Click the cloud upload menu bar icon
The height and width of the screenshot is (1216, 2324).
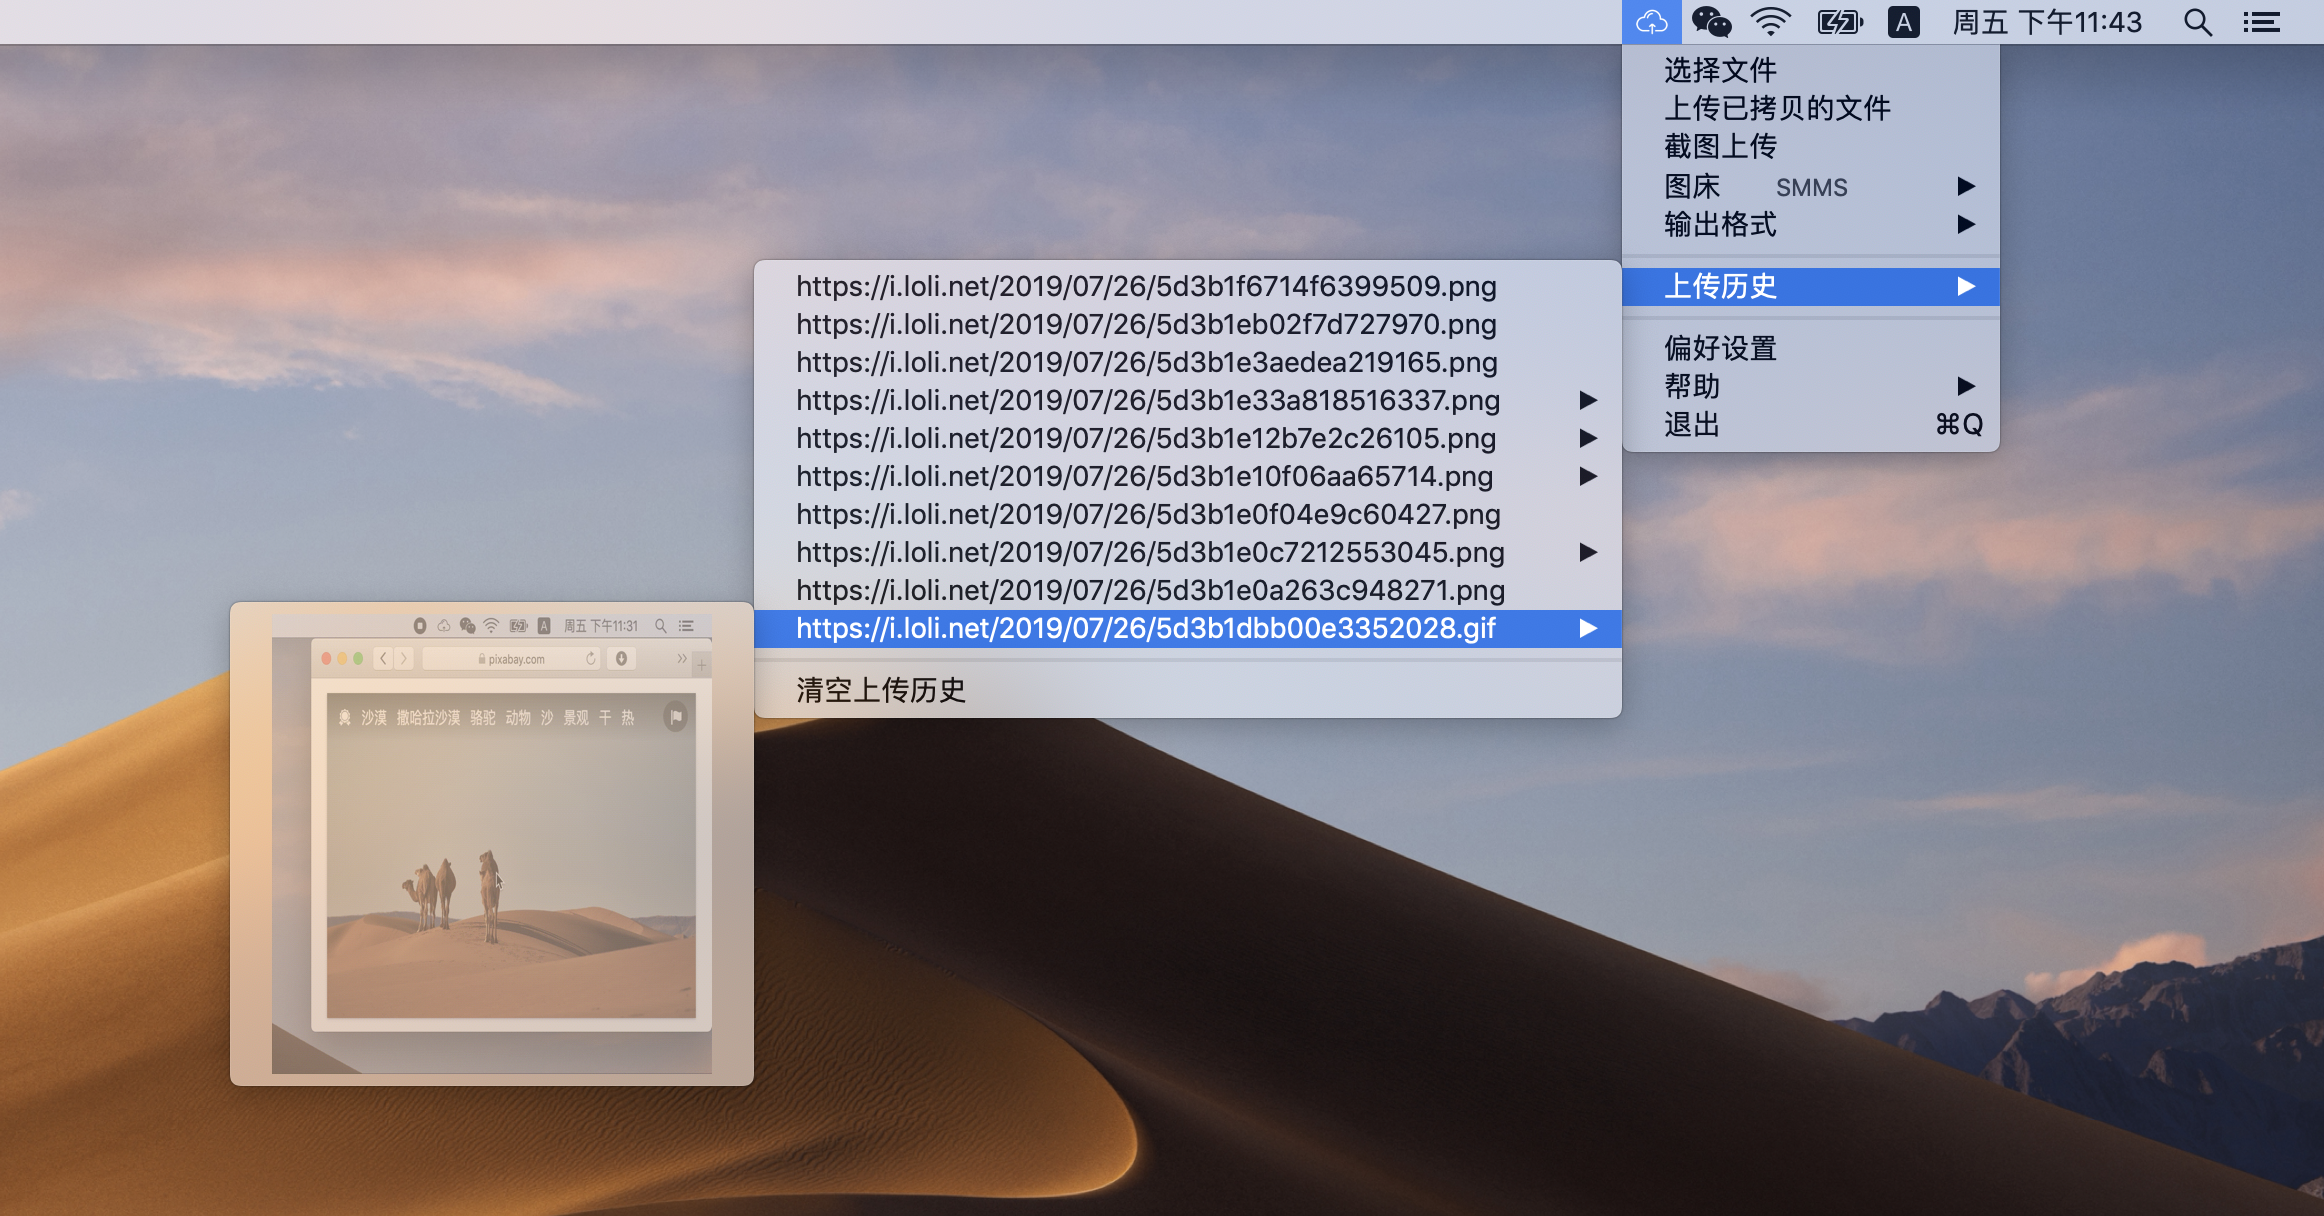(x=1651, y=22)
